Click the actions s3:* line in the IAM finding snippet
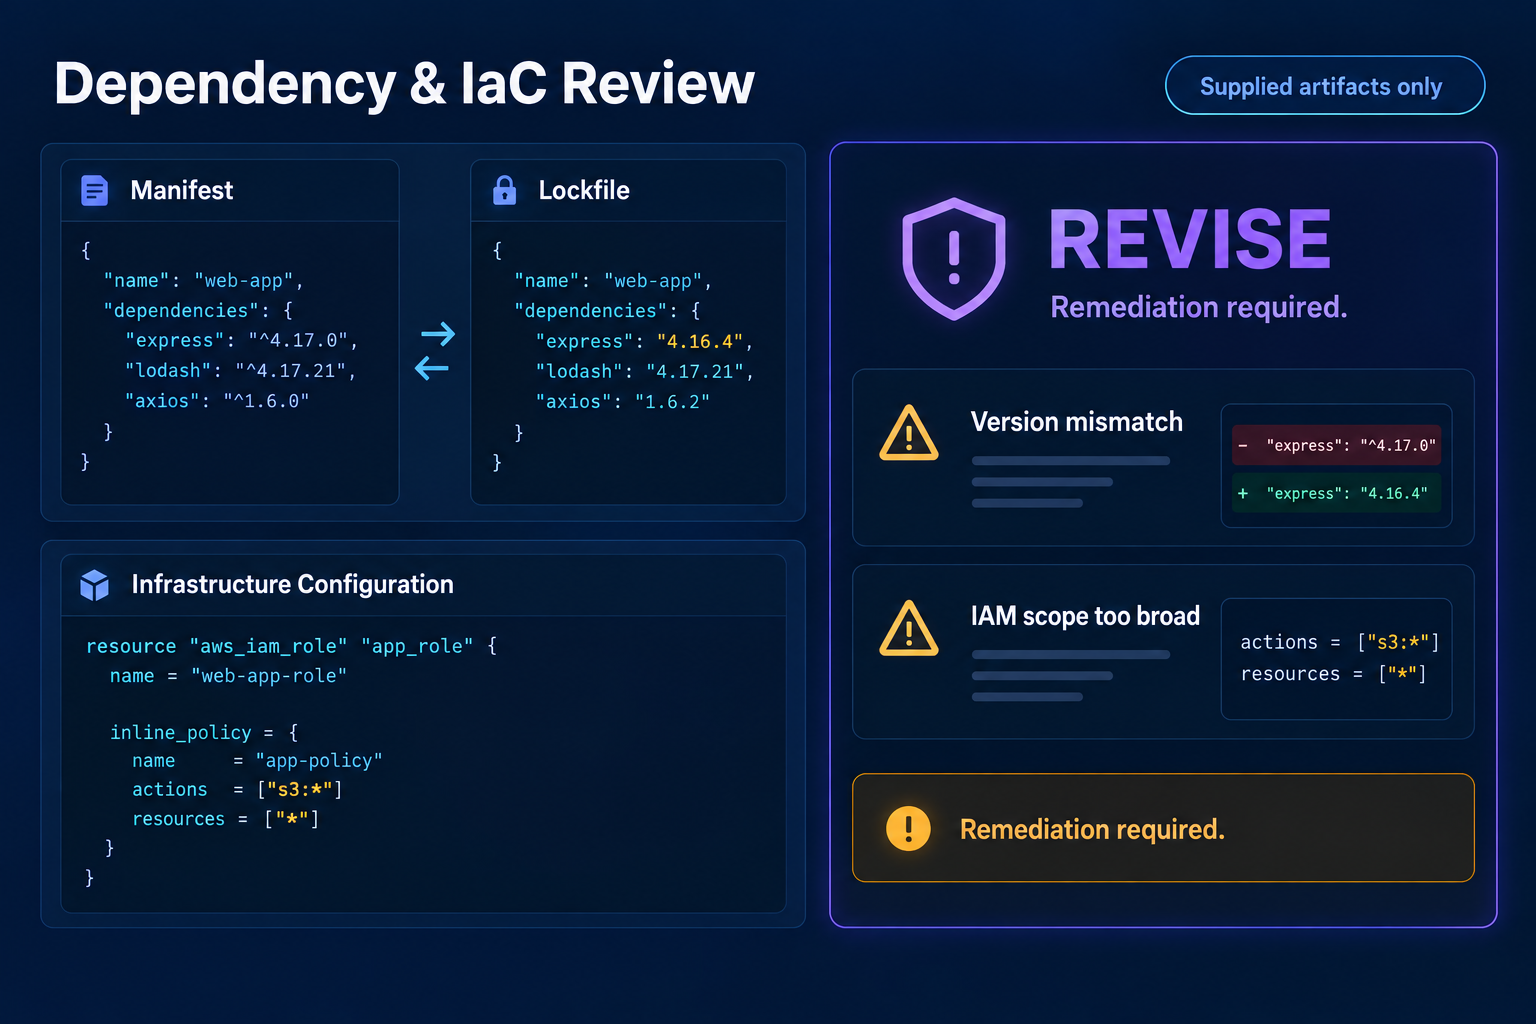Image resolution: width=1536 pixels, height=1024 pixels. 1340,642
